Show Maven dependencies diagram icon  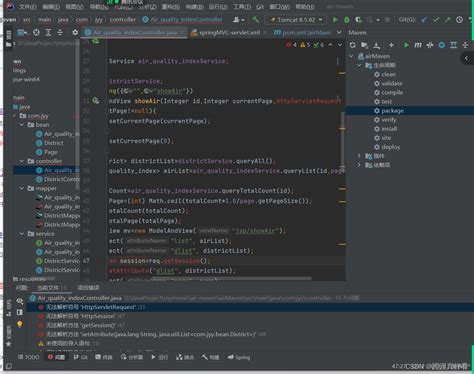point(453,45)
